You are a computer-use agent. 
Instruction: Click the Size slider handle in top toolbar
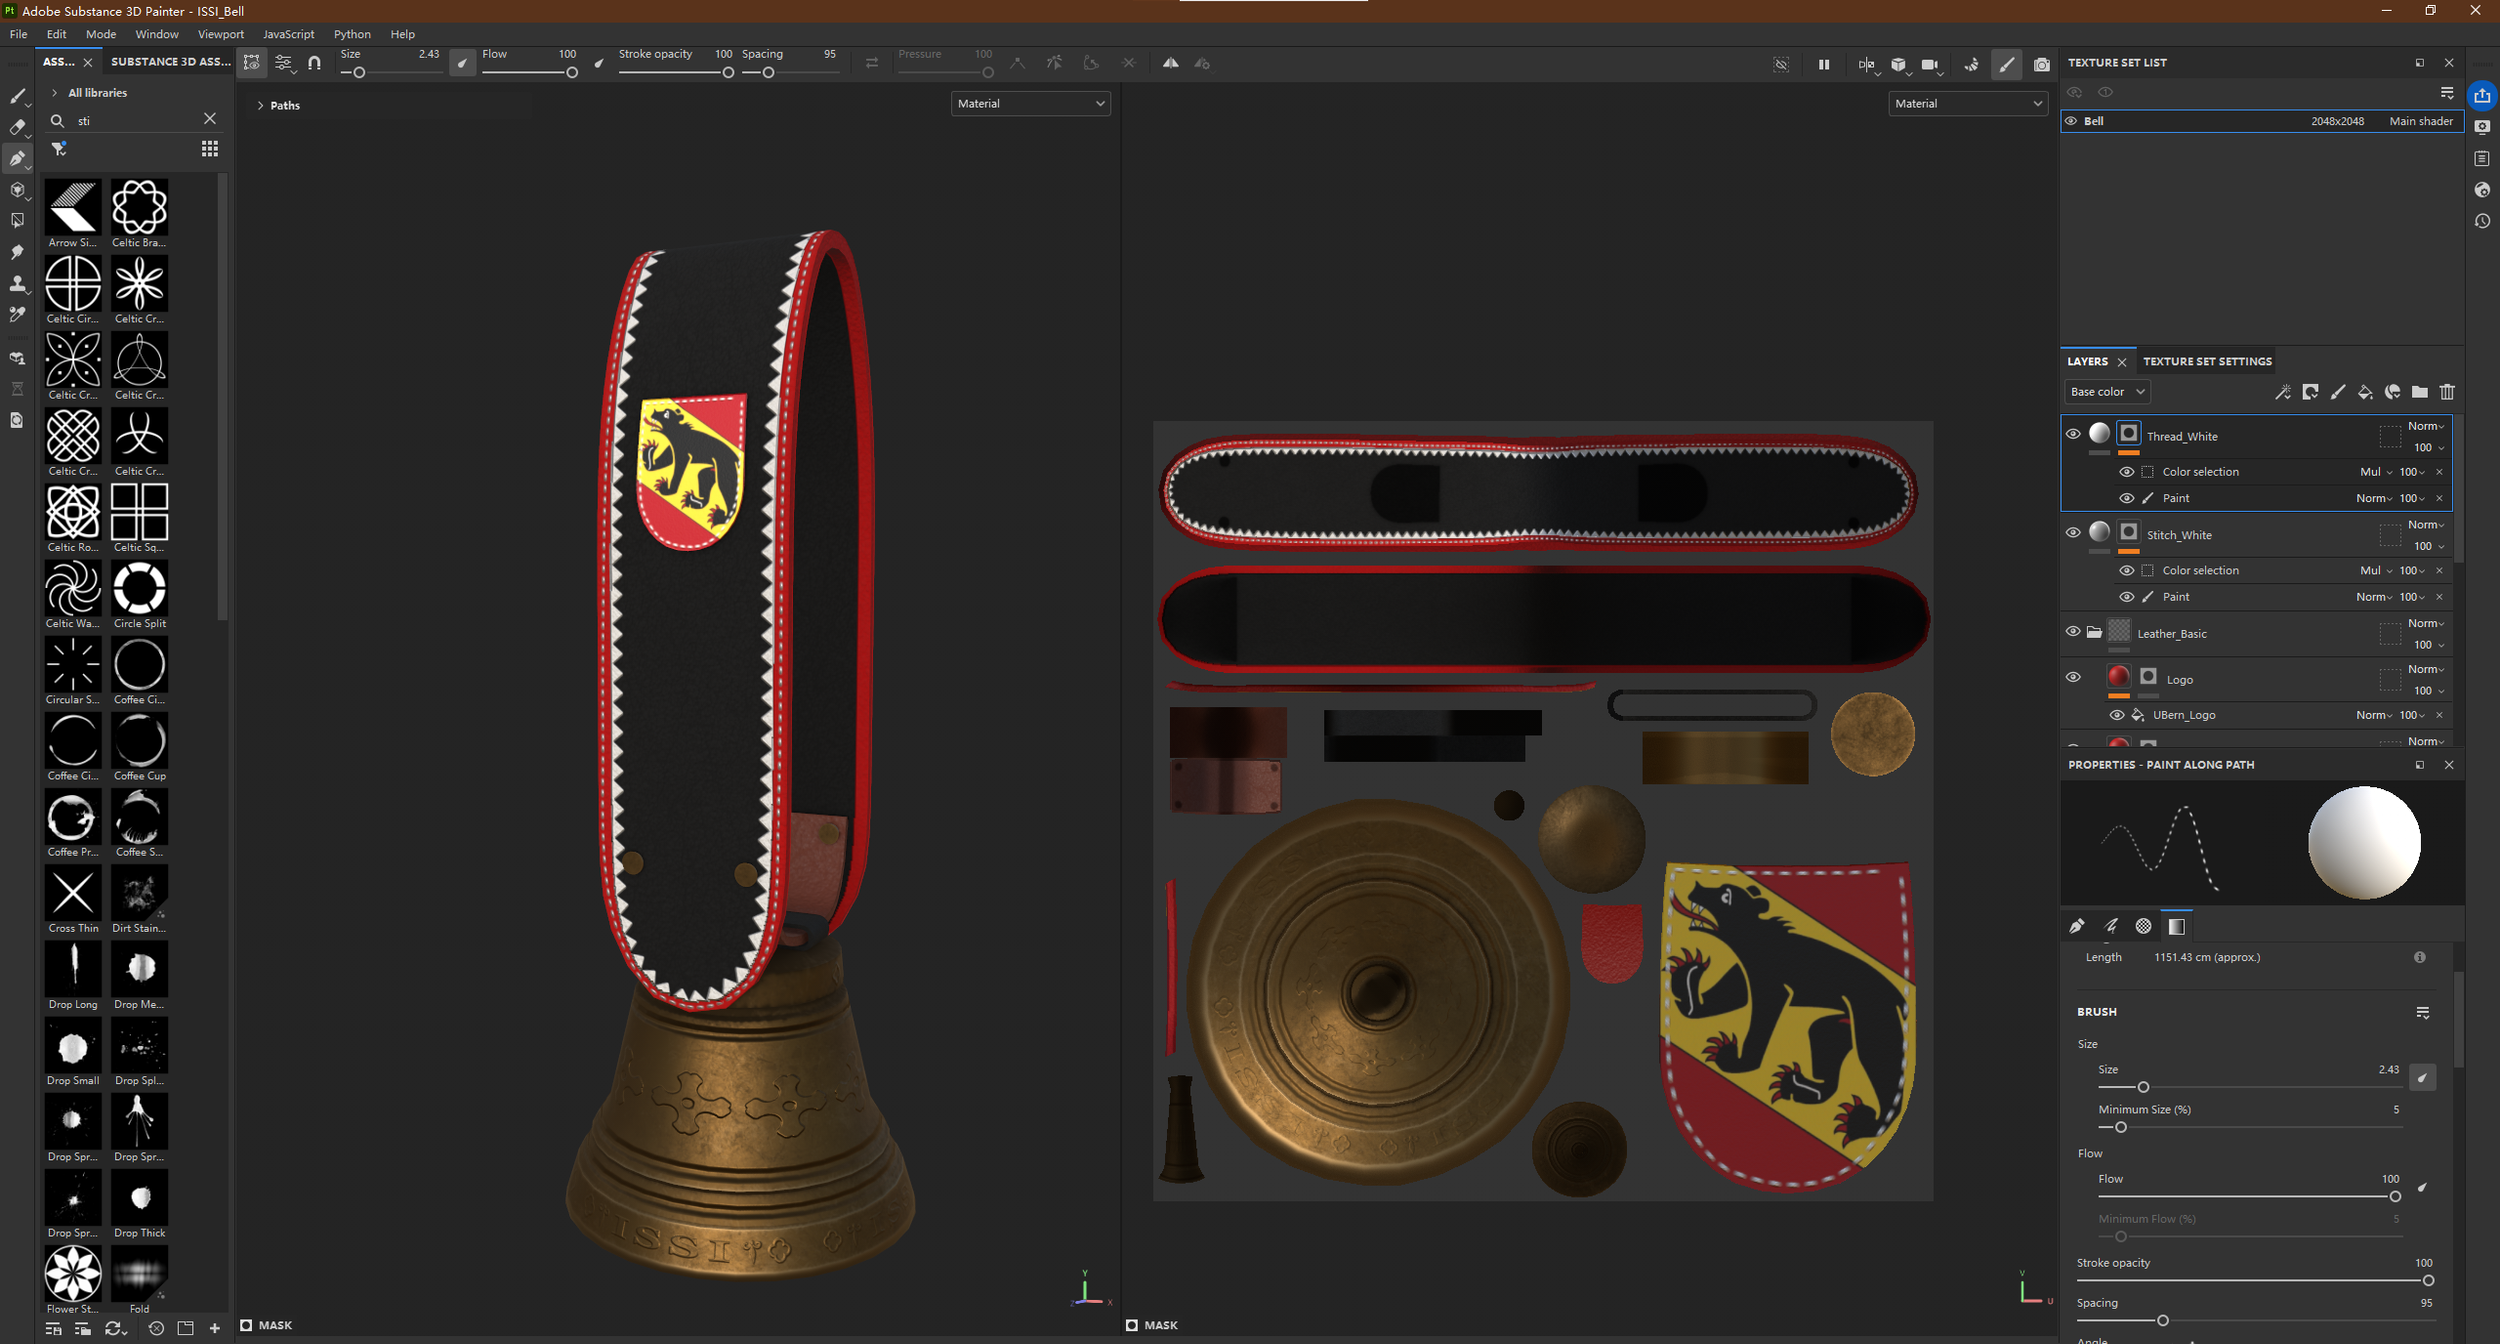359,73
